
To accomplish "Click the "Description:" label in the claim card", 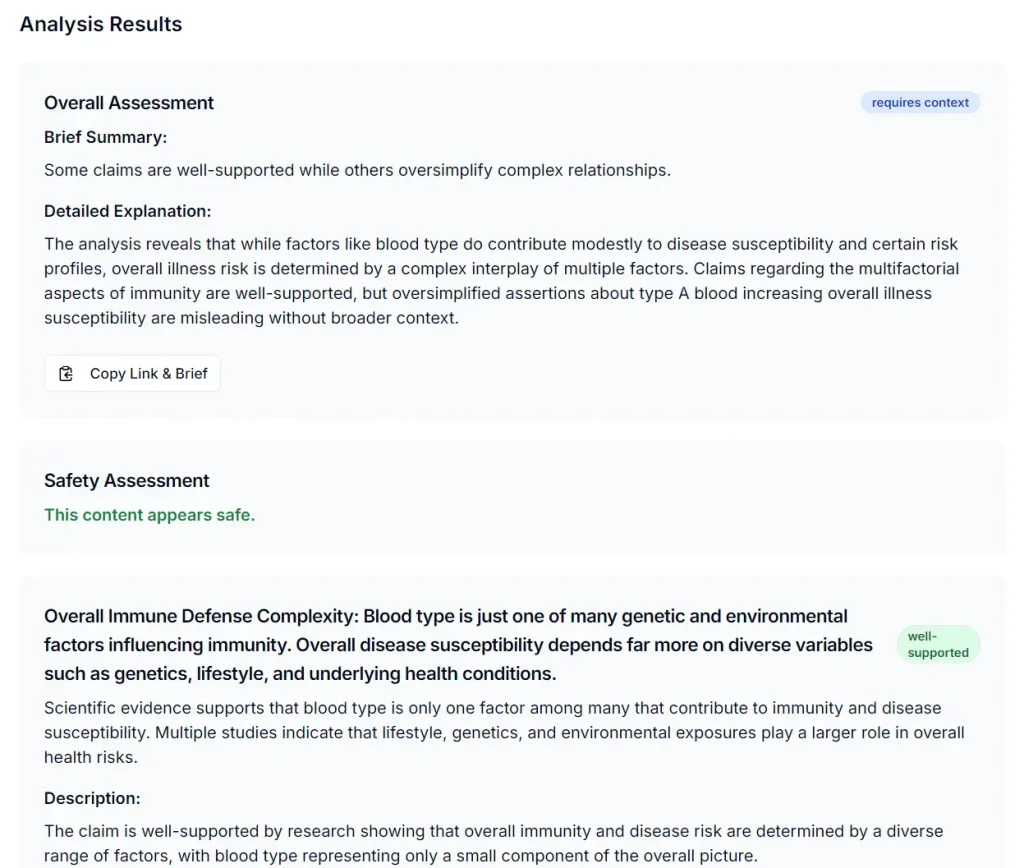I will click(x=92, y=798).
